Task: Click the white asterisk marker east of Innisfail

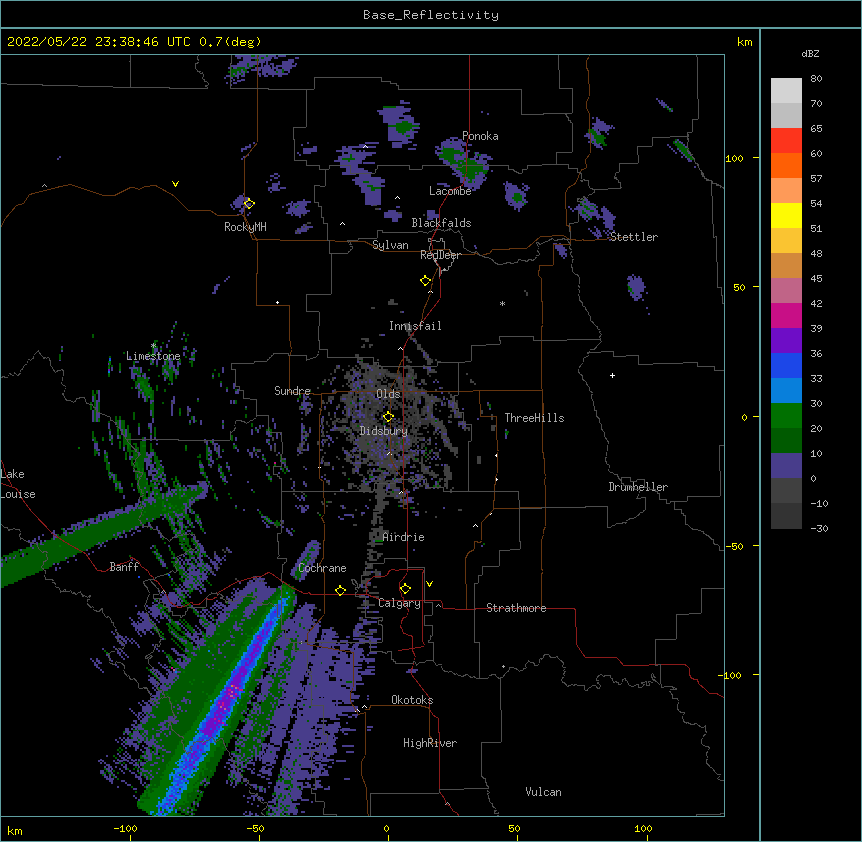Action: click(502, 303)
